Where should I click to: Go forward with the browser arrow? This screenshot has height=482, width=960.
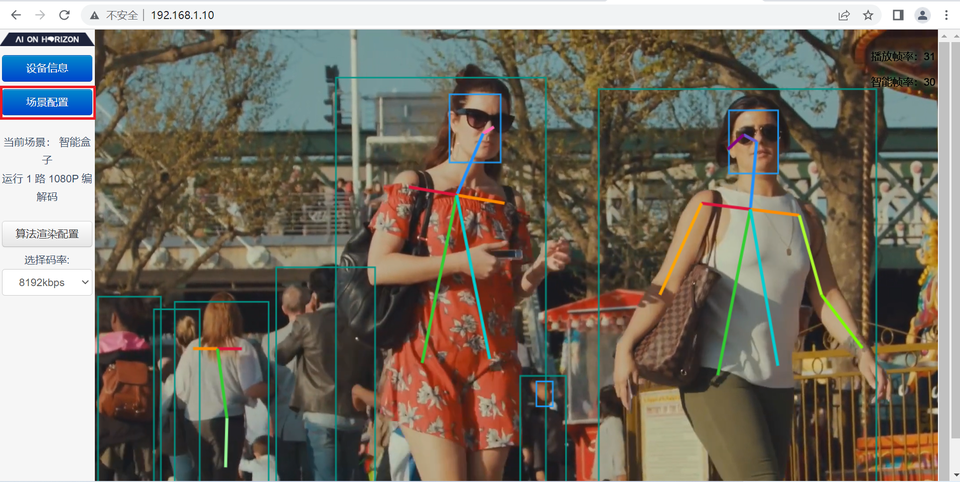coord(40,15)
